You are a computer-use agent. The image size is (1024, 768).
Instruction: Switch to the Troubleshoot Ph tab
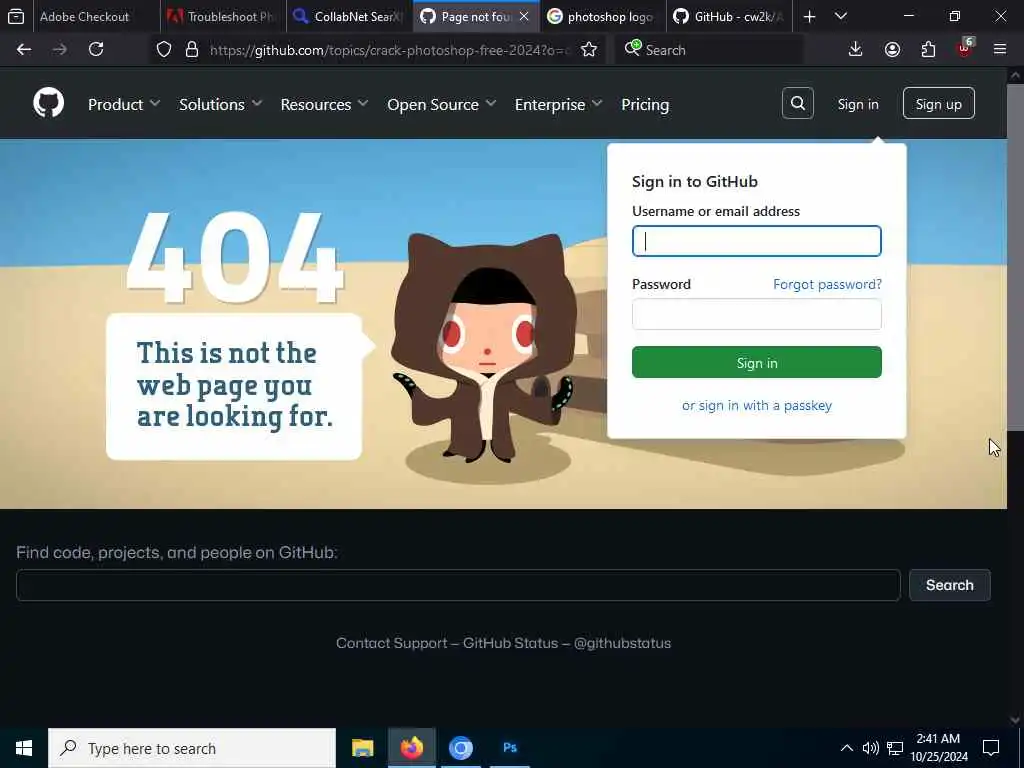click(223, 16)
